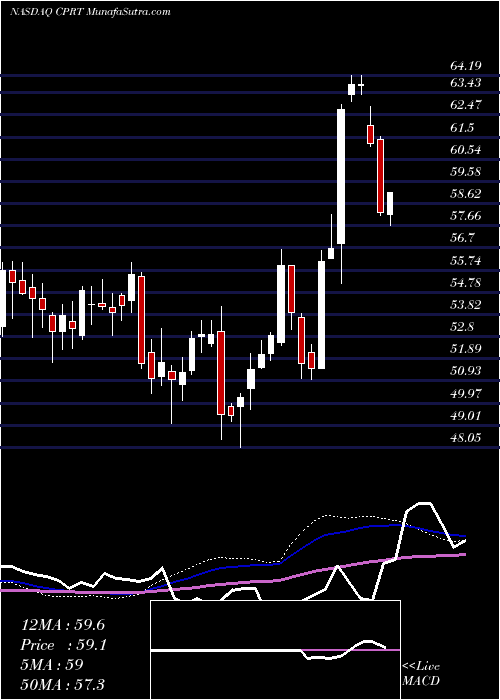This screenshot has width=500, height=700.
Task: Click the Price : 59.1 readout
Action: point(63,645)
